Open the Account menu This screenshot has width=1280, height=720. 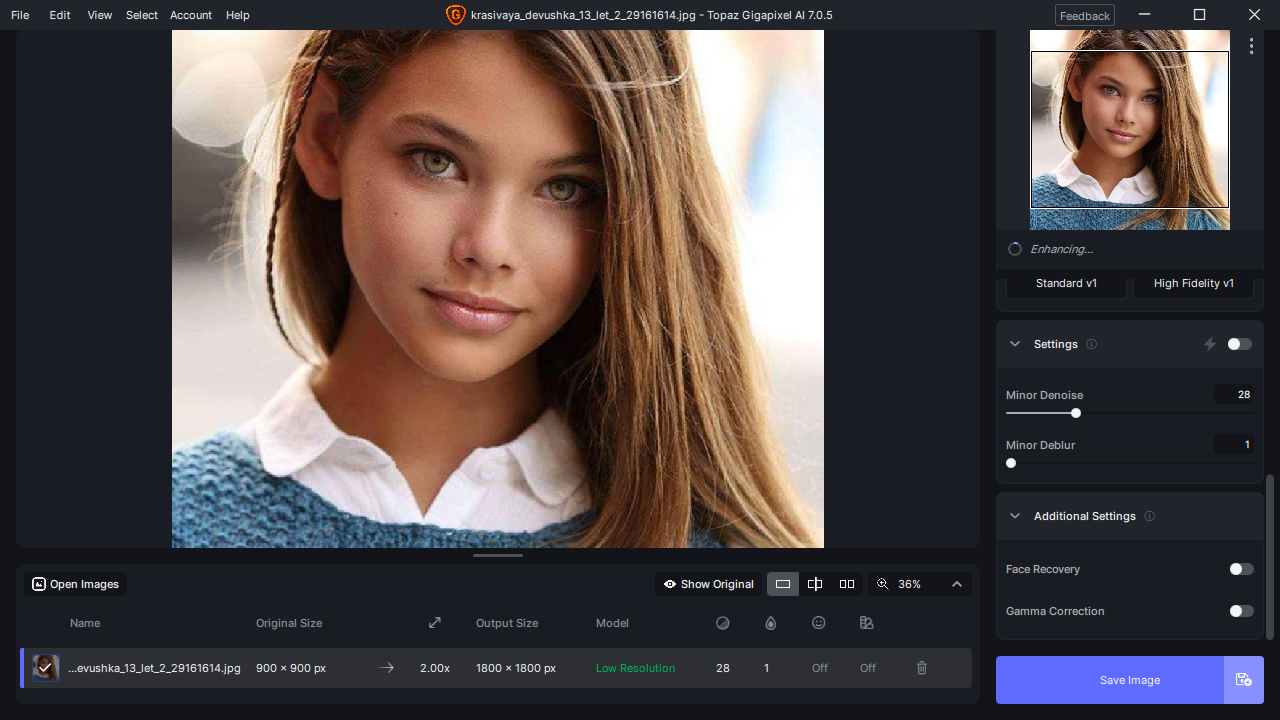pyautogui.click(x=191, y=15)
